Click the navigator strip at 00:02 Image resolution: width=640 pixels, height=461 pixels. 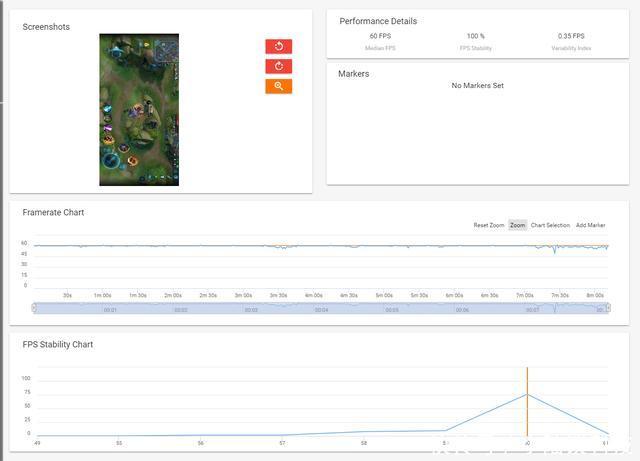point(181,310)
